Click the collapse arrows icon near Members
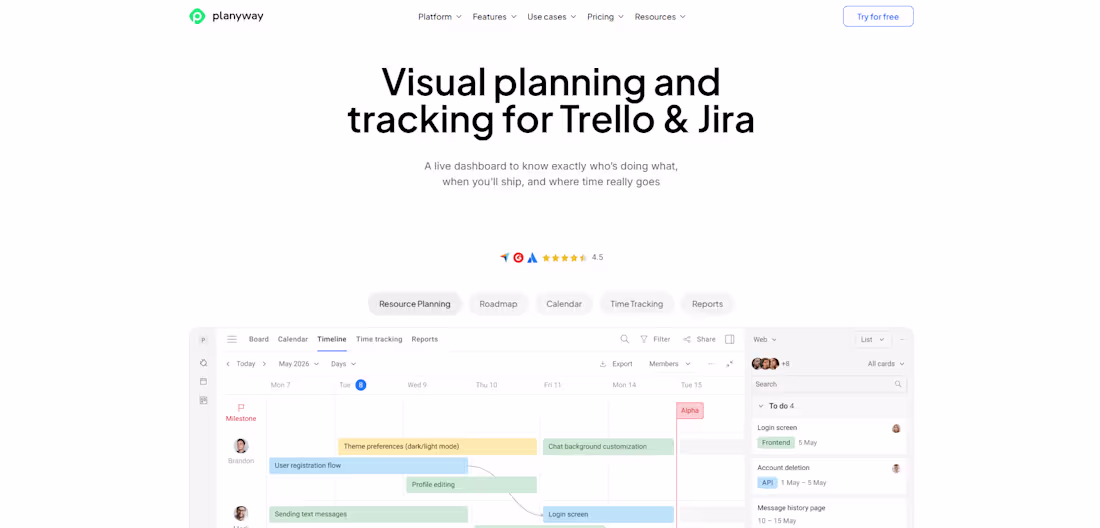1100x528 pixels. (x=730, y=364)
